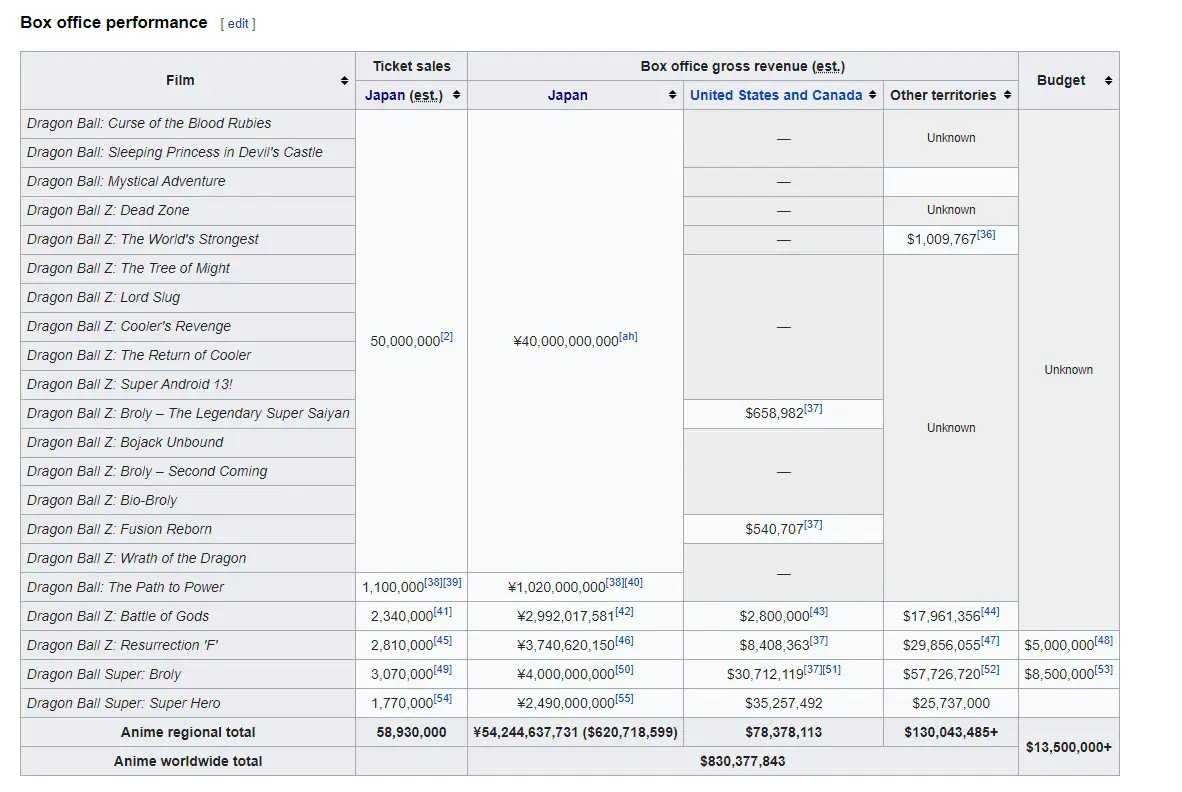Select Dragon Ball Z: Fusion Reborn row
Screen dimensions: 1182x792
click(188, 530)
